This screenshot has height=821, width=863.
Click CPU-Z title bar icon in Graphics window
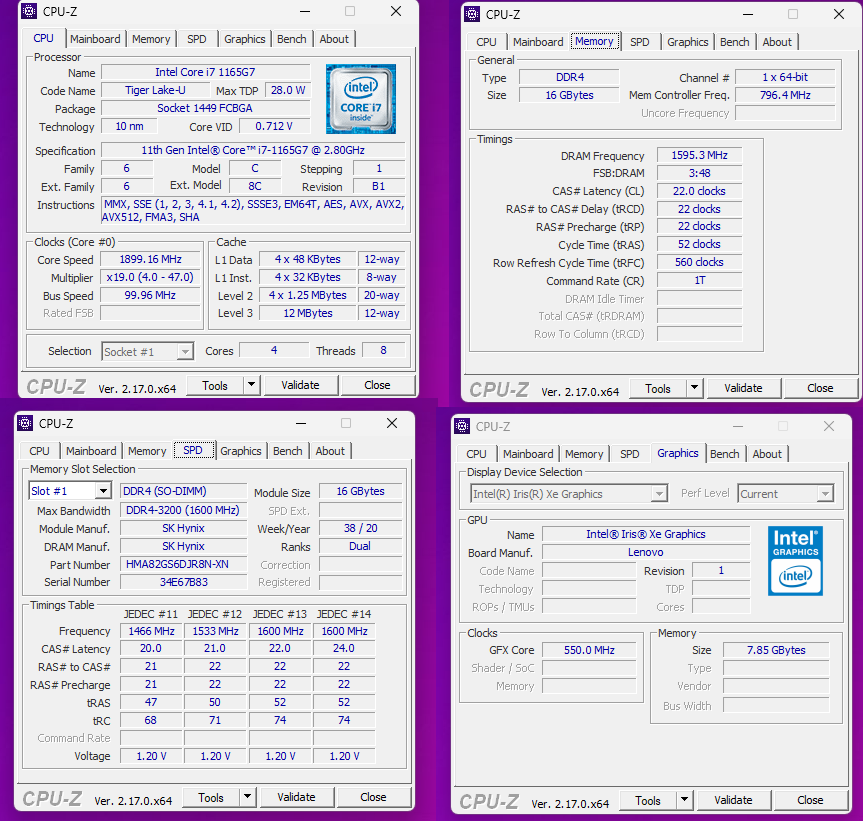tap(462, 426)
